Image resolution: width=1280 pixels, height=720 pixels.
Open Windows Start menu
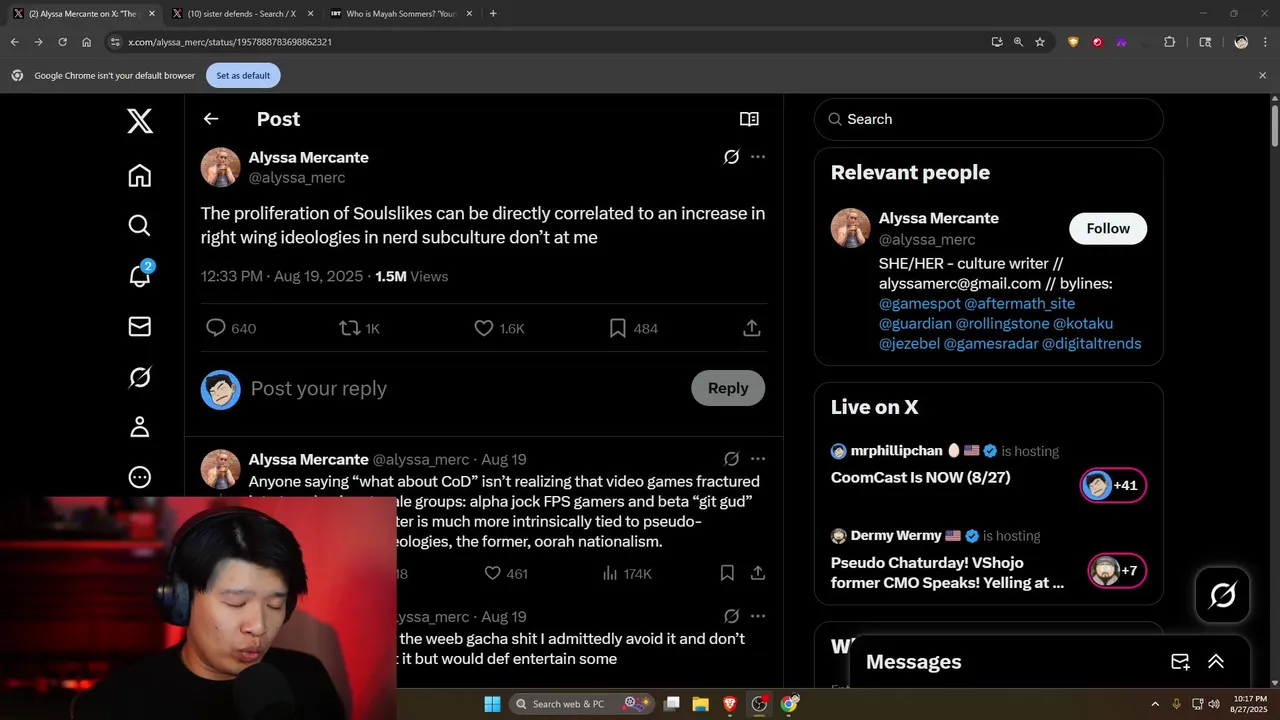(x=492, y=704)
